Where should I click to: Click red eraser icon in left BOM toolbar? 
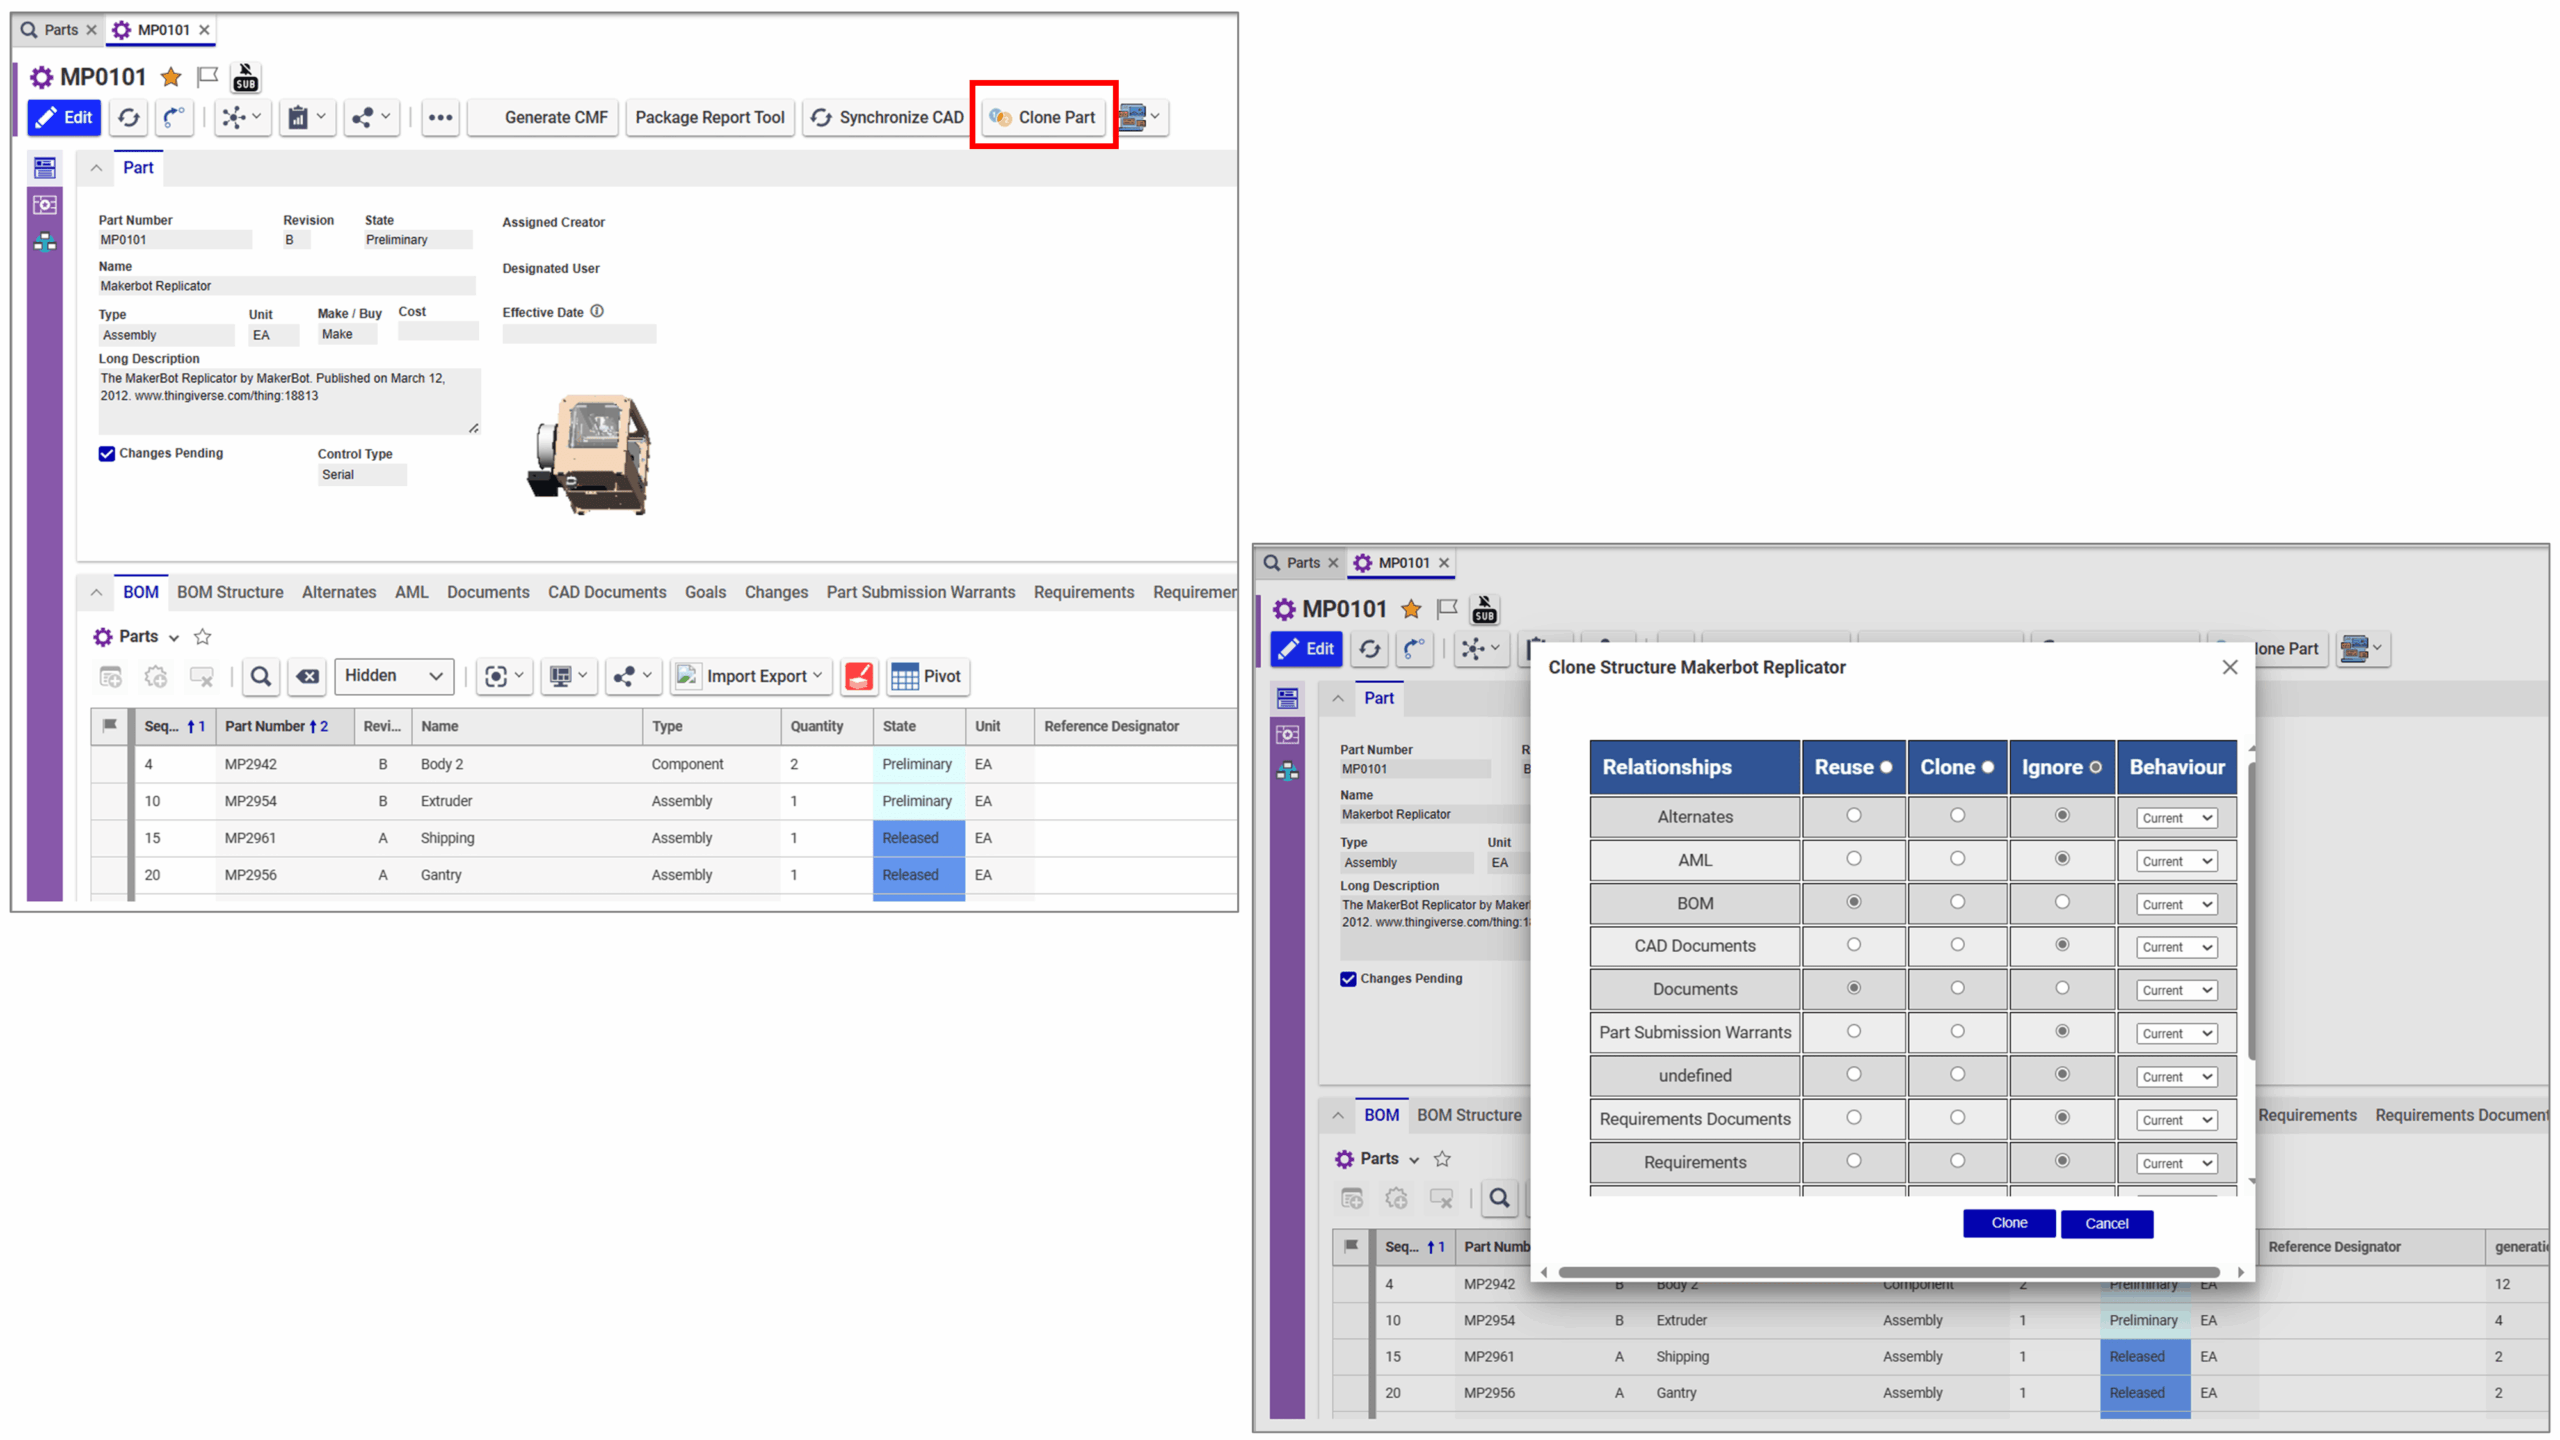pos(859,677)
